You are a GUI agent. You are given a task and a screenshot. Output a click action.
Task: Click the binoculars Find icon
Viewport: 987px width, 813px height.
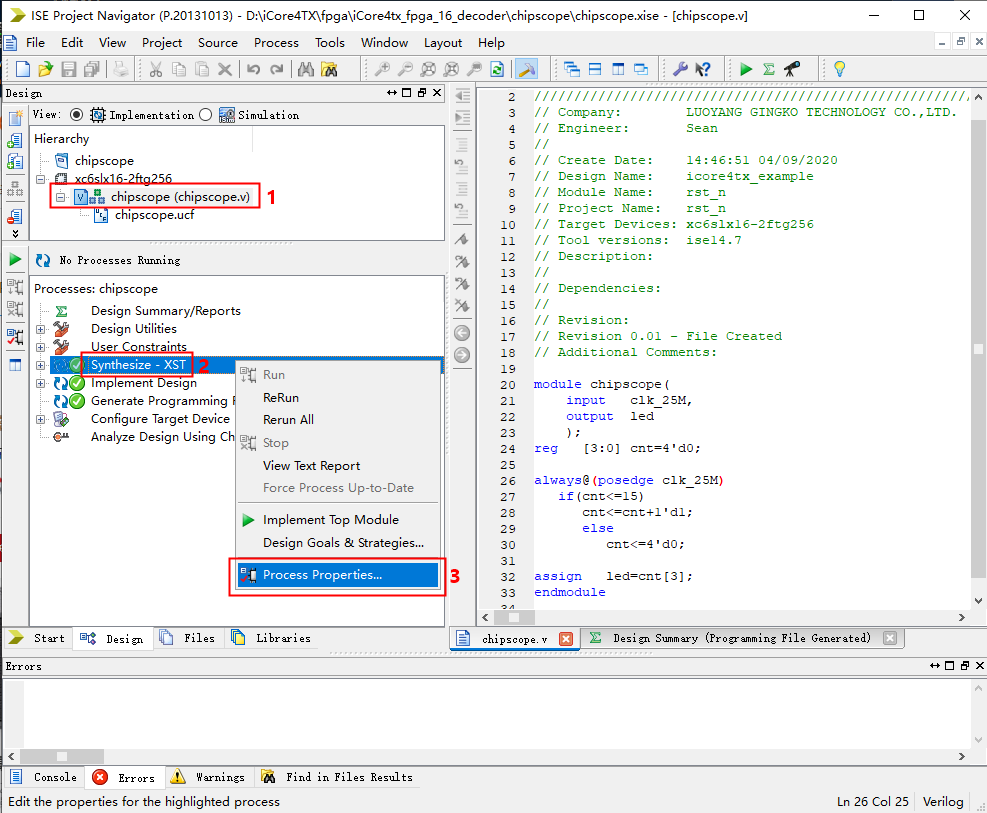306,69
